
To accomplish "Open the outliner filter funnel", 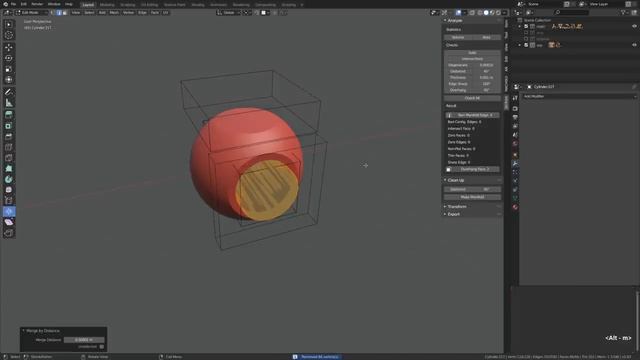I will pos(623,13).
